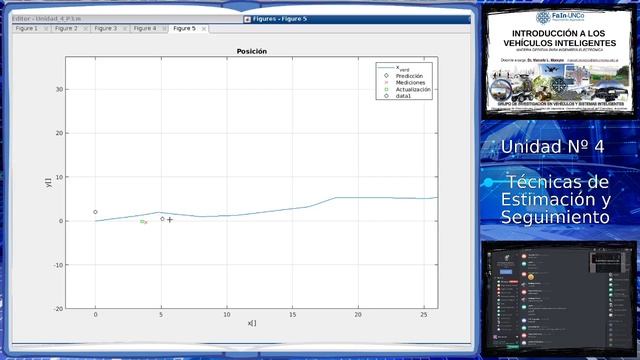Click the x_verd legend entry

402,68
